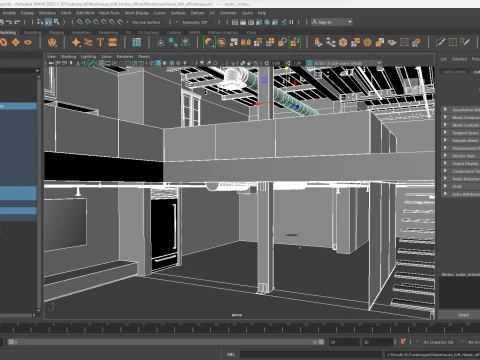The width and height of the screenshot is (480, 360).
Task: Open the Mesh Tools menu
Action: pos(109,13)
